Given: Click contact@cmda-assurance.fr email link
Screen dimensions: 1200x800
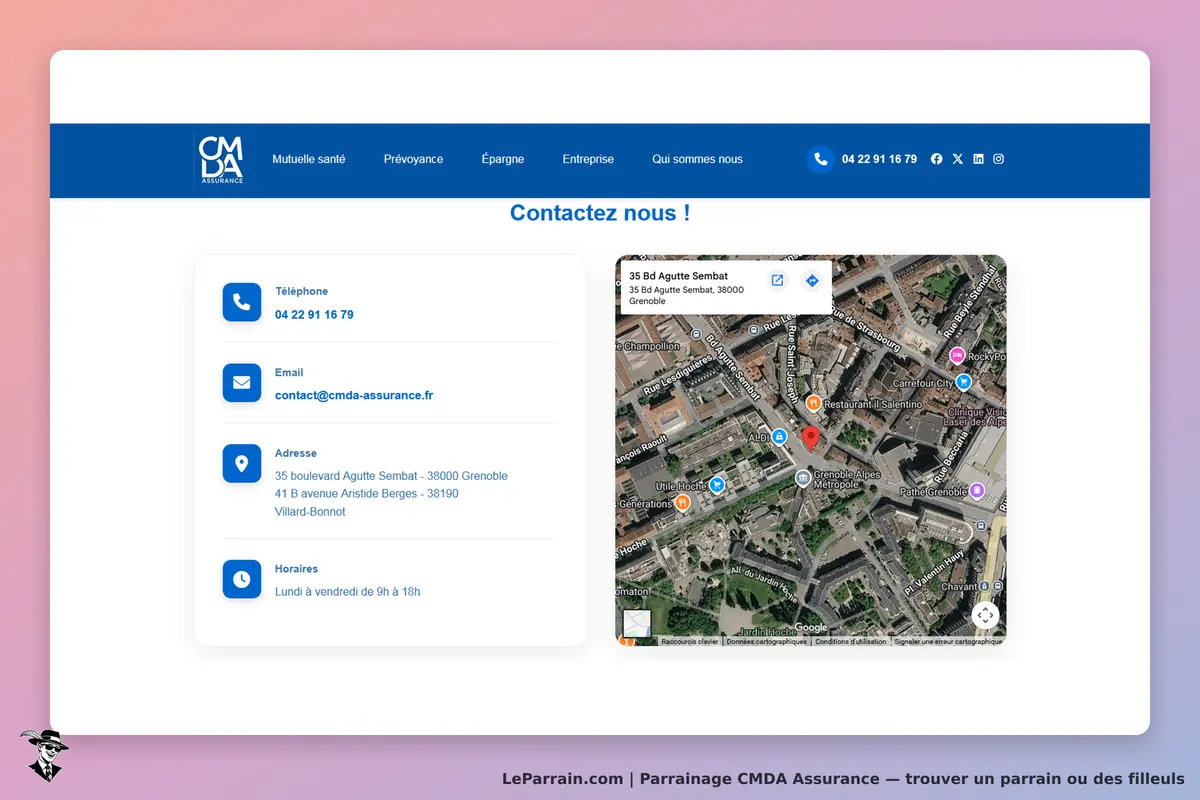Looking at the screenshot, I should pyautogui.click(x=354, y=395).
